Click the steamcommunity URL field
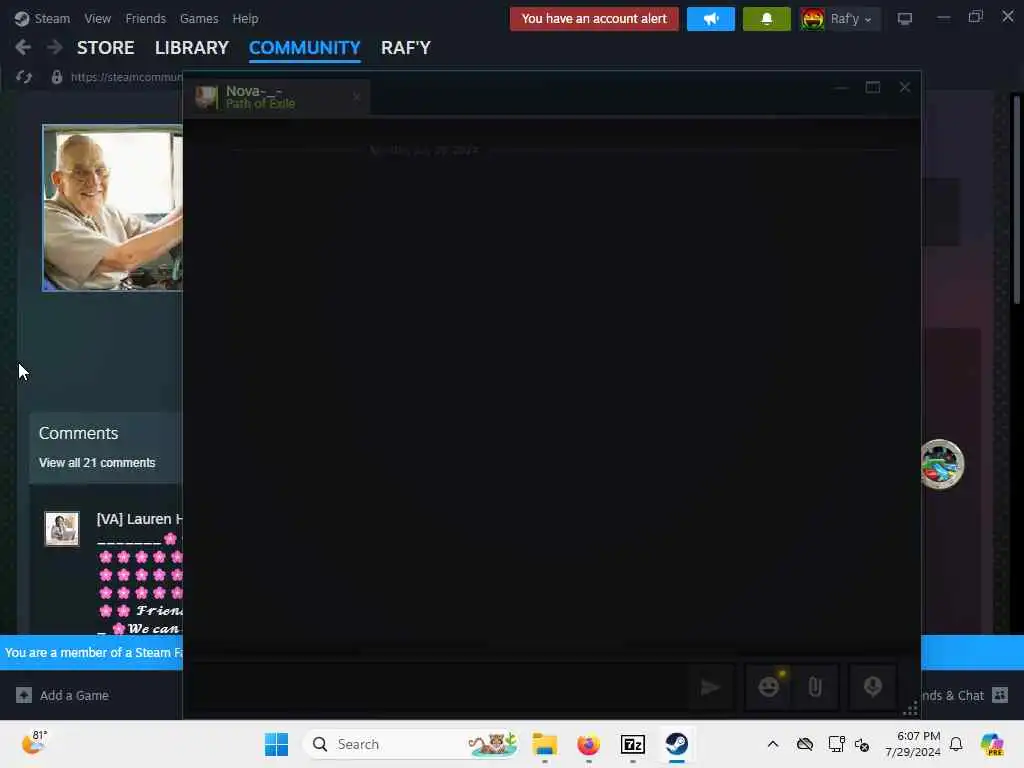1024x768 pixels. [x=126, y=77]
